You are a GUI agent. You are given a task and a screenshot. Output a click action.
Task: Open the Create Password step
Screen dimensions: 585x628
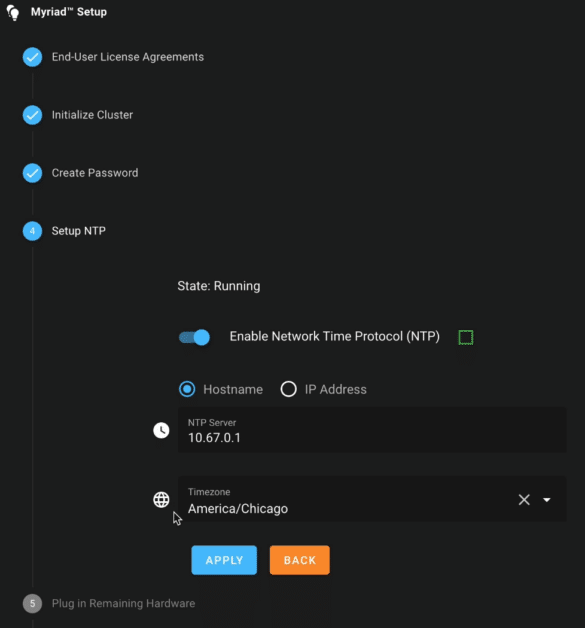point(95,173)
